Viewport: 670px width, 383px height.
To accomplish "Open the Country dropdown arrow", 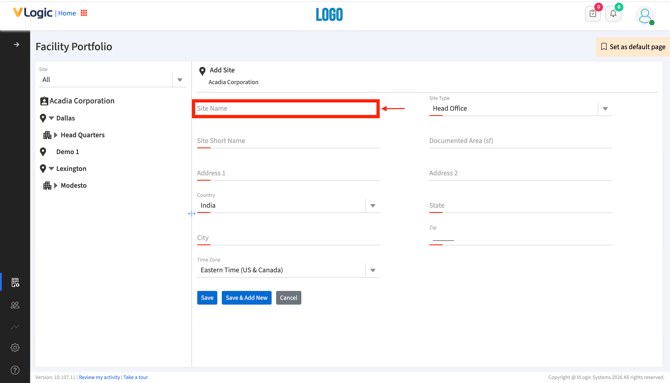I will [373, 206].
